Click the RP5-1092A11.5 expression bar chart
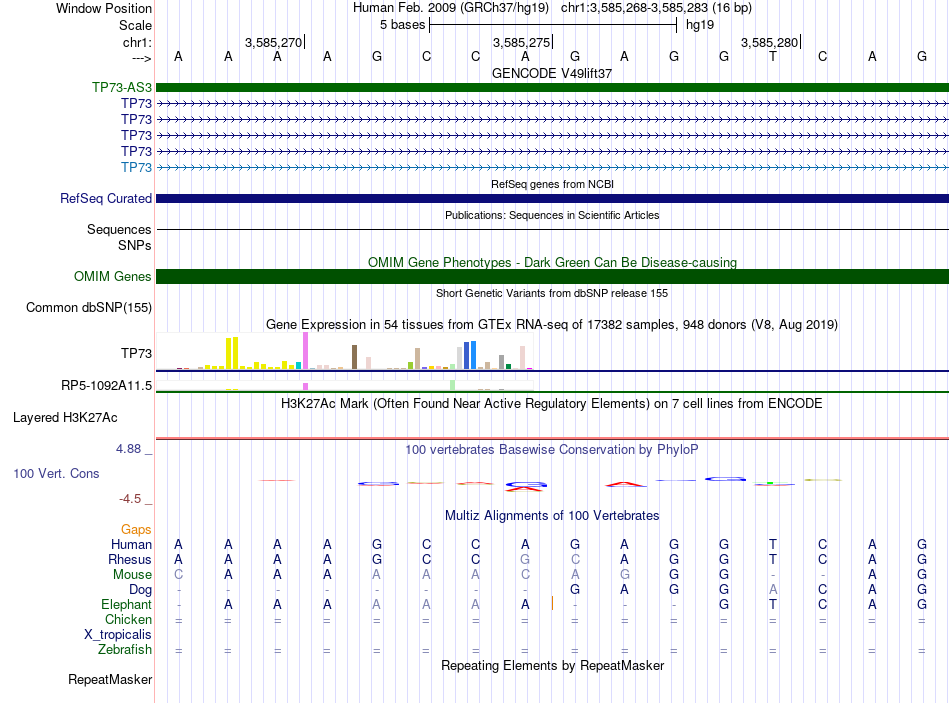This screenshot has width=950, height=703. (345, 385)
